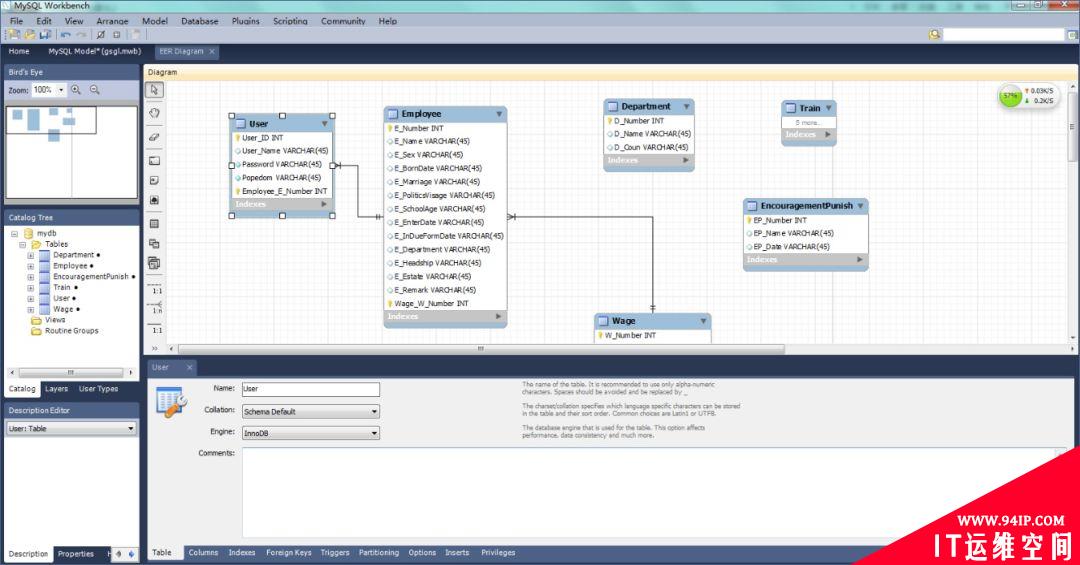The height and width of the screenshot is (565, 1080).
Task: Expand the Employee table tree node
Action: 30,266
